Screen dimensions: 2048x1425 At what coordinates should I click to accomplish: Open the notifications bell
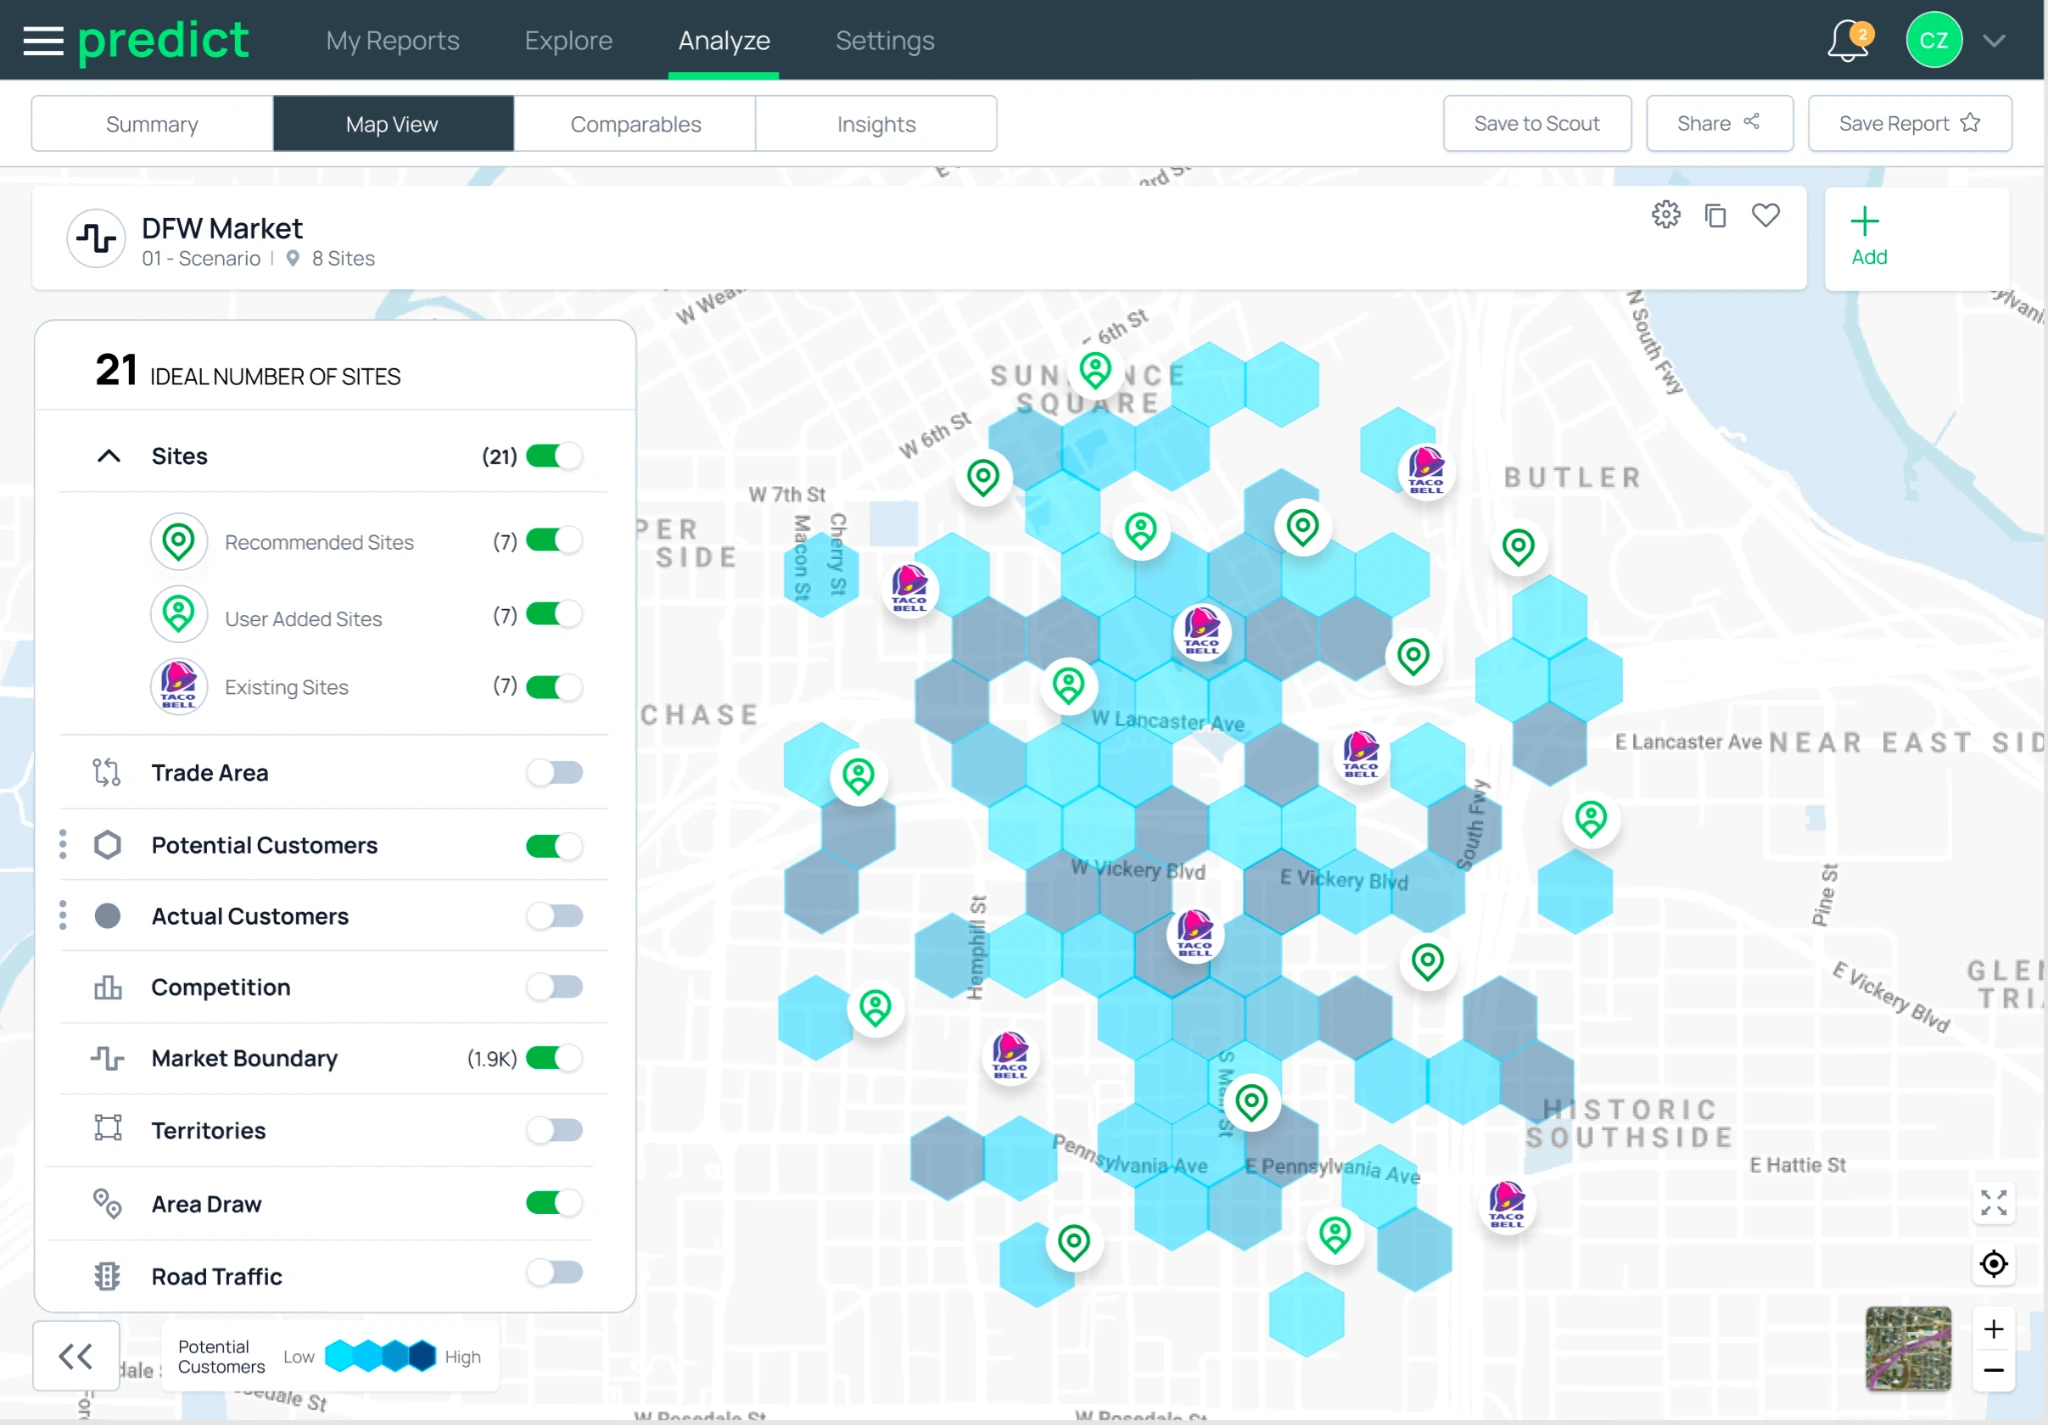click(1848, 41)
